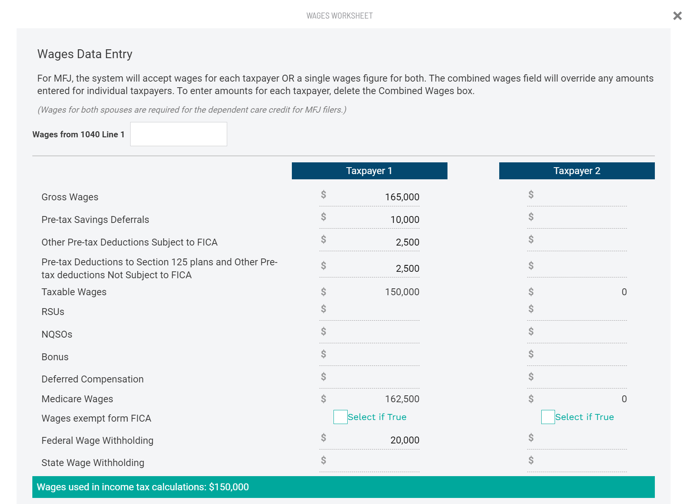Edit Taxpayer 1 Section 125 plans deduction amount
This screenshot has height=504, width=688.
[x=369, y=268]
